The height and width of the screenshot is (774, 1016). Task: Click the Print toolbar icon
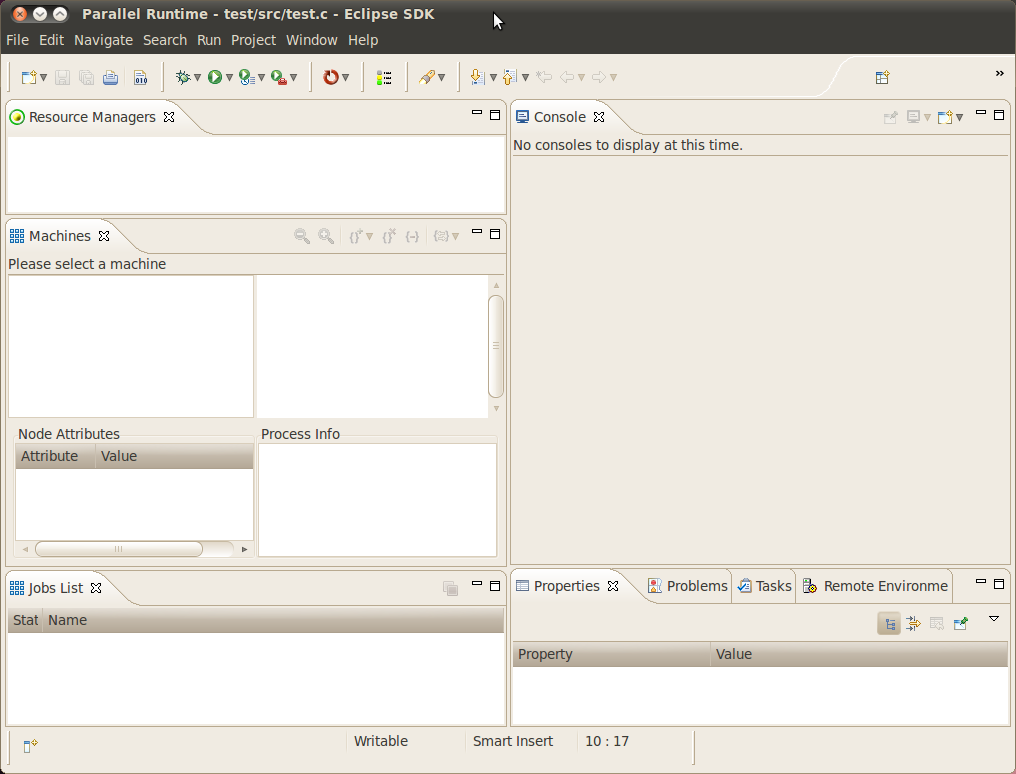coord(110,78)
